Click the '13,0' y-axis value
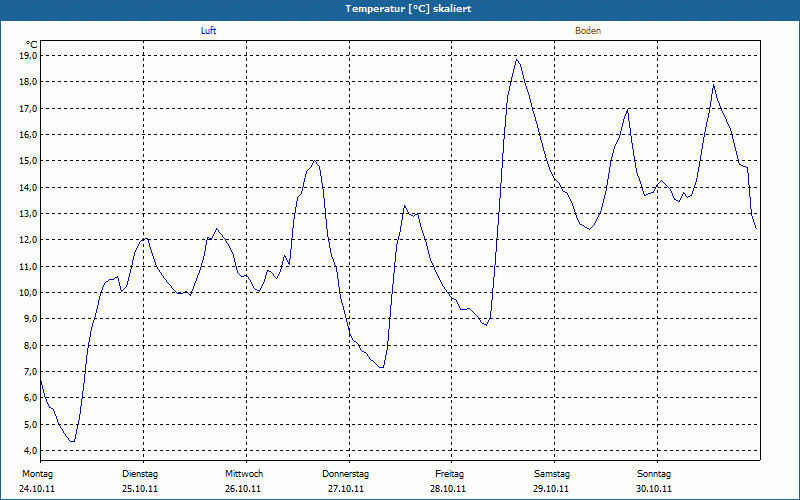This screenshot has width=800, height=500. pos(29,213)
